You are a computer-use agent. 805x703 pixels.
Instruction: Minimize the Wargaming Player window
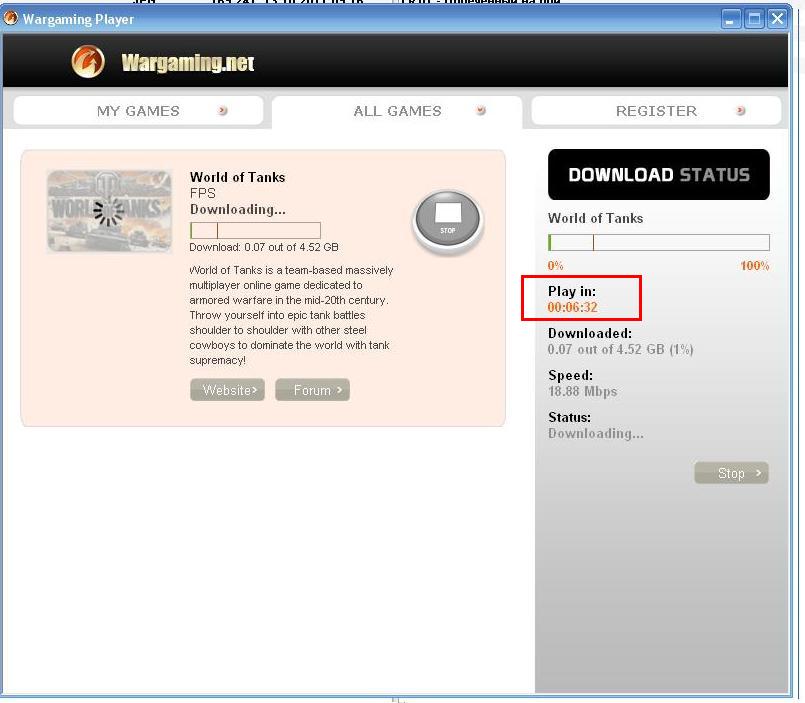[x=731, y=19]
